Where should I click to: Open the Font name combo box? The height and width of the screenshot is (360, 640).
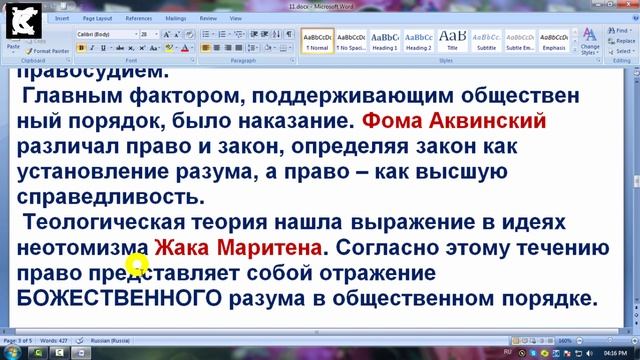pyautogui.click(x=107, y=35)
